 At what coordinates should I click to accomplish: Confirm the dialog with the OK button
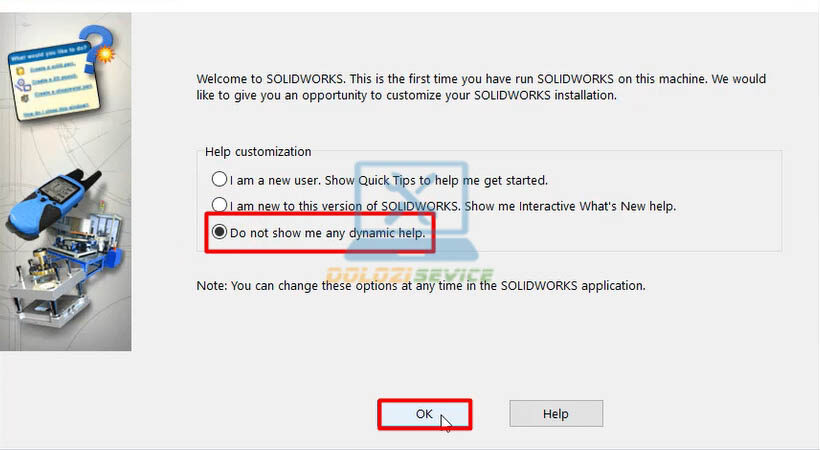tap(425, 414)
